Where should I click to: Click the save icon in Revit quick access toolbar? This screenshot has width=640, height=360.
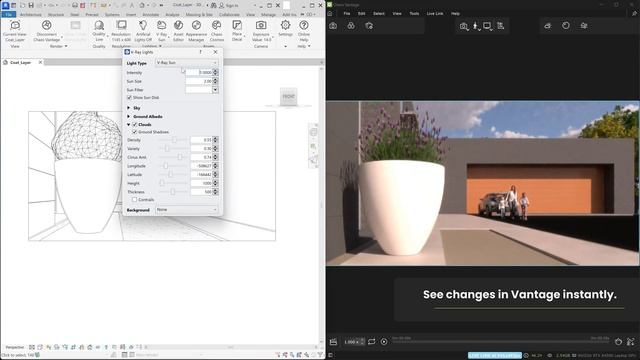(x=31, y=5)
